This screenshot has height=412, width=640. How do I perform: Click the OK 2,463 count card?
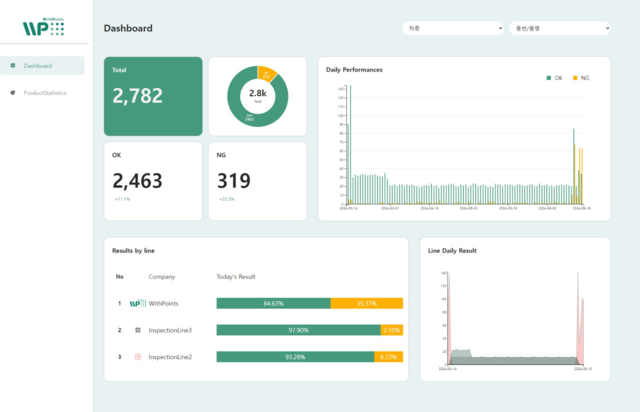153,180
